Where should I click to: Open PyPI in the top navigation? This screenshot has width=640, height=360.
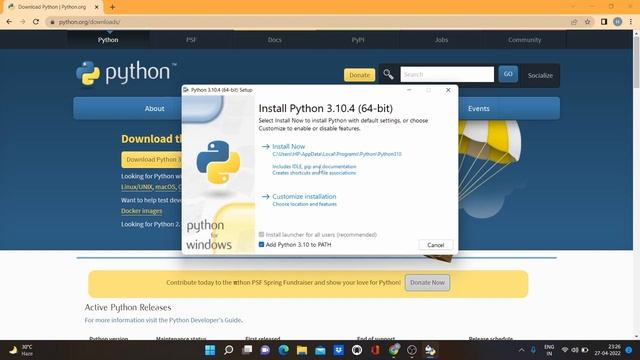[358, 40]
